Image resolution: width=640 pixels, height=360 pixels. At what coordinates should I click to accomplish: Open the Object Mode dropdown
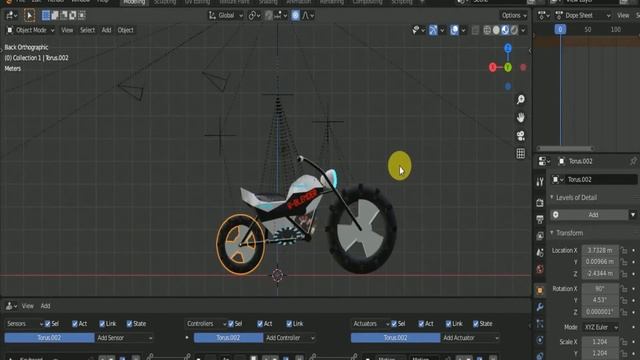point(31,30)
